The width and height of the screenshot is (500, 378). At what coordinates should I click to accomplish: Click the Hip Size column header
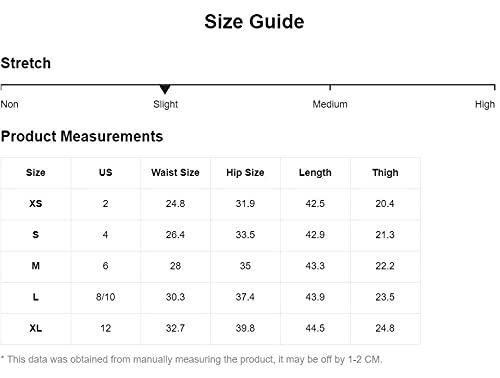pyautogui.click(x=245, y=173)
